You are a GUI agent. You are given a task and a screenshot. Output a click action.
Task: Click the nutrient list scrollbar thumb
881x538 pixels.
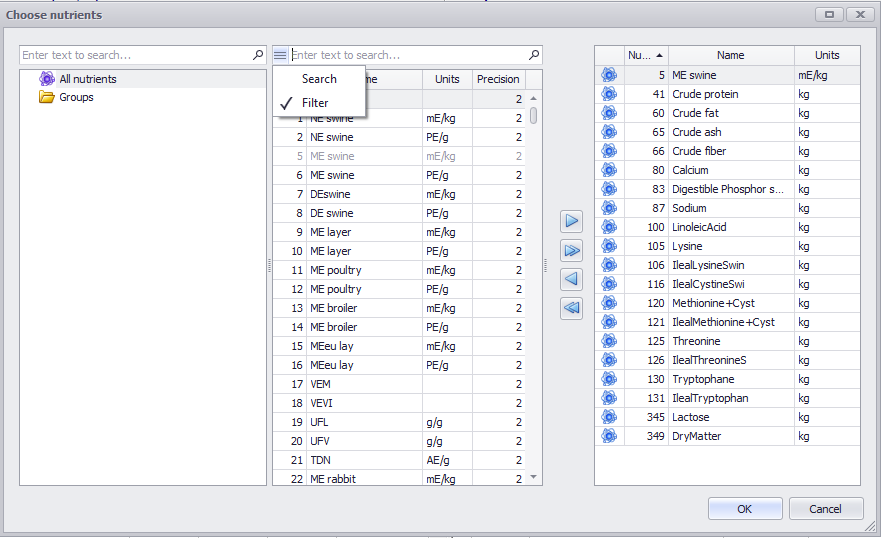(x=534, y=116)
